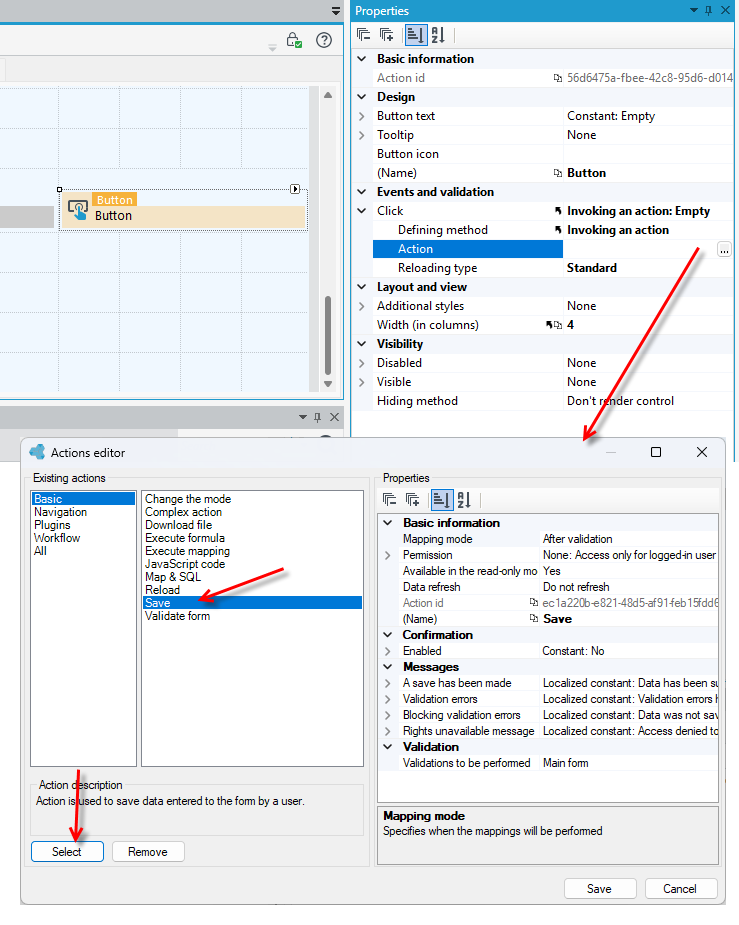Click the Select button
This screenshot has height=925, width=739.
(67, 851)
